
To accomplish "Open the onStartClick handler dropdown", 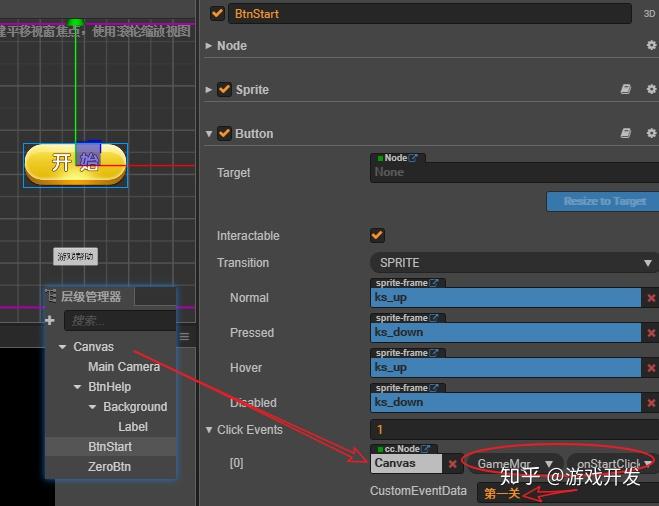I will [x=613, y=464].
